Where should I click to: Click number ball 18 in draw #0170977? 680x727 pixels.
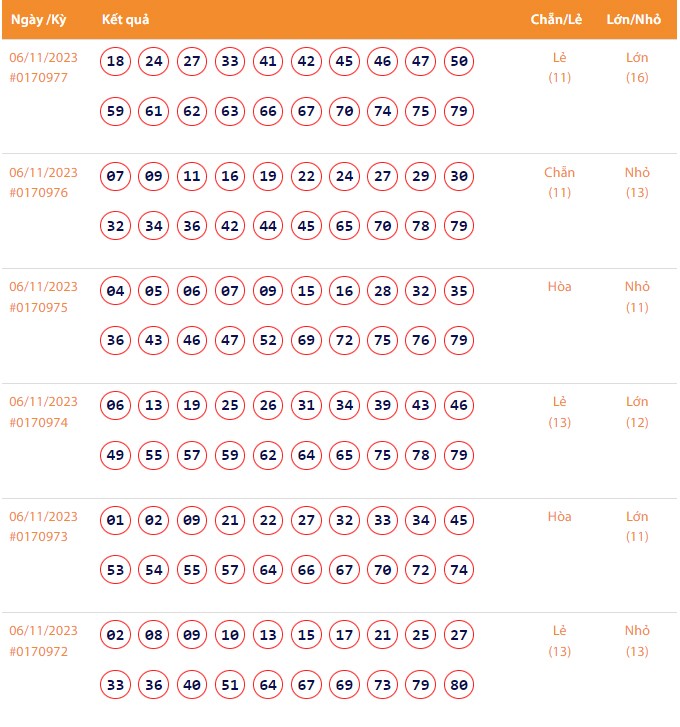click(x=116, y=62)
